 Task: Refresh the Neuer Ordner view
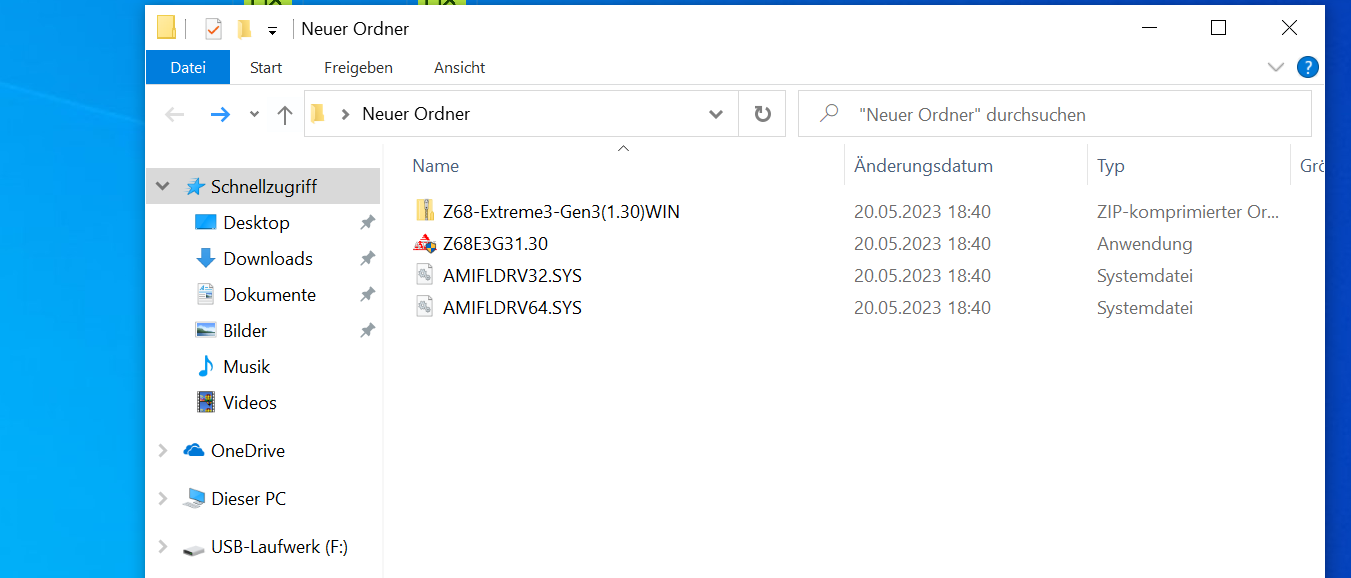(x=762, y=114)
